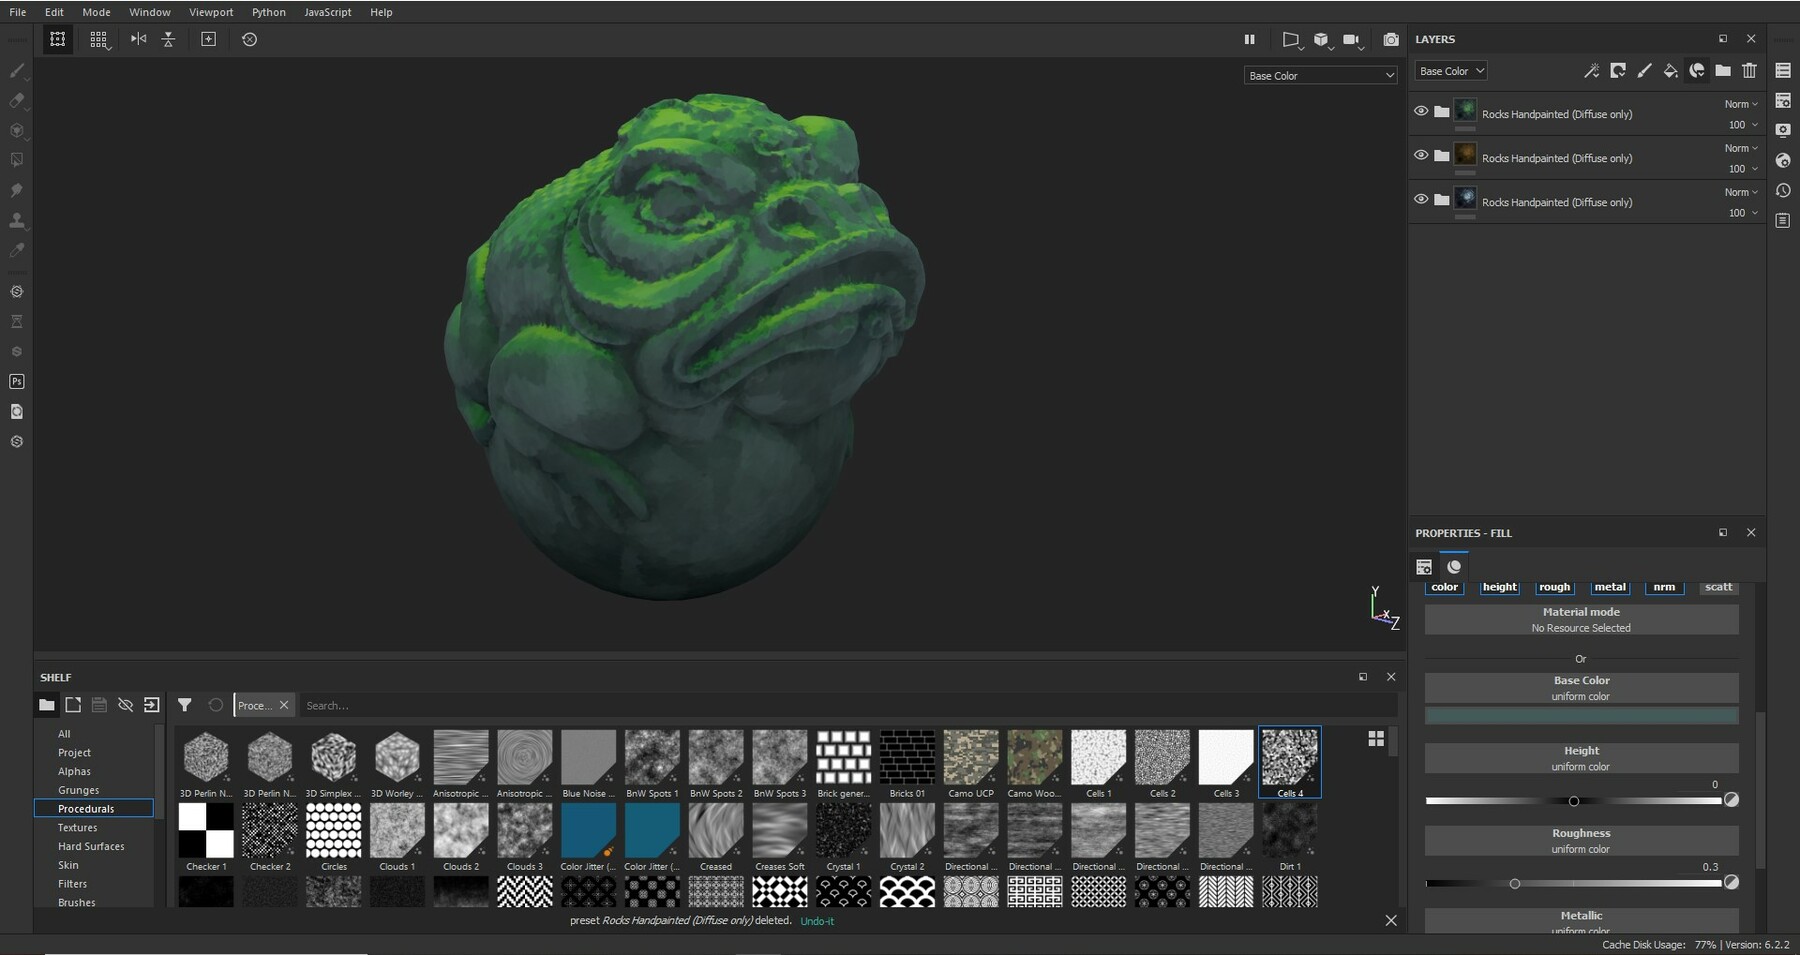1800x955 pixels.
Task: Adjust the Roughness slider in the Fill properties
Action: tap(1516, 883)
